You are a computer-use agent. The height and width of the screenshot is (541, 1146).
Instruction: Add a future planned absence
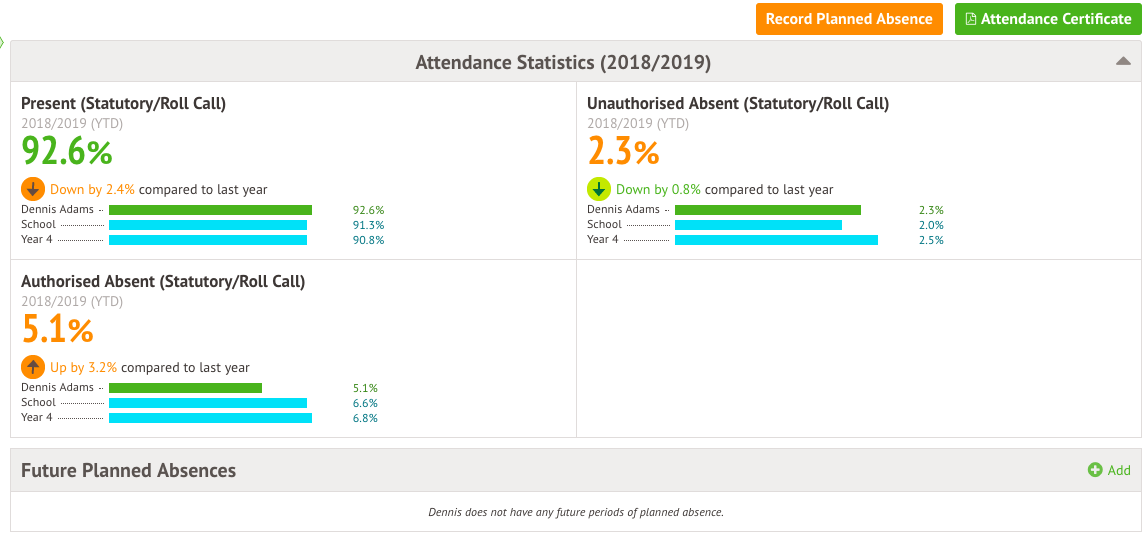click(x=1110, y=470)
